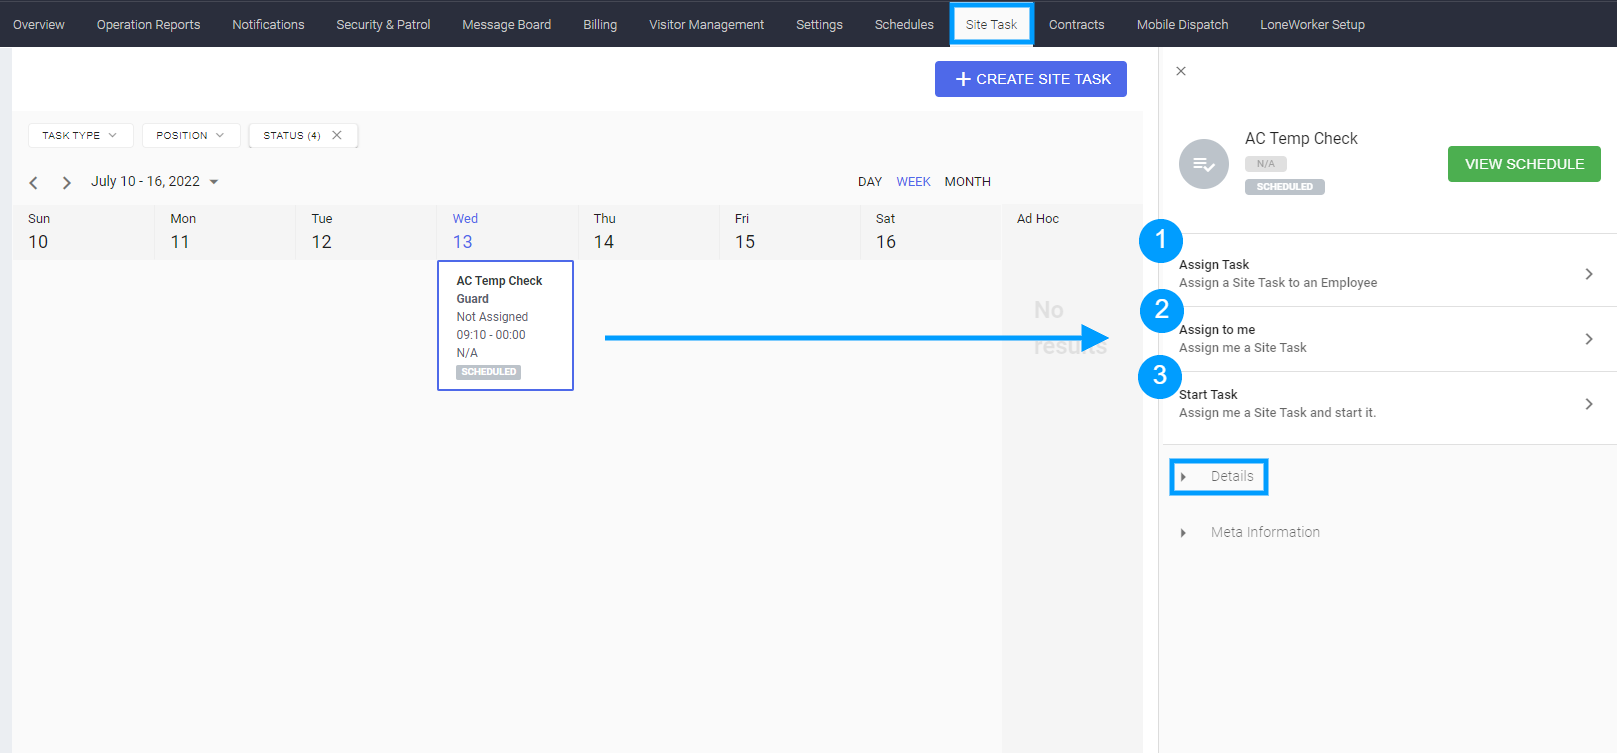1617x753 pixels.
Task: Clear the Status (4) filter
Action: click(x=337, y=135)
